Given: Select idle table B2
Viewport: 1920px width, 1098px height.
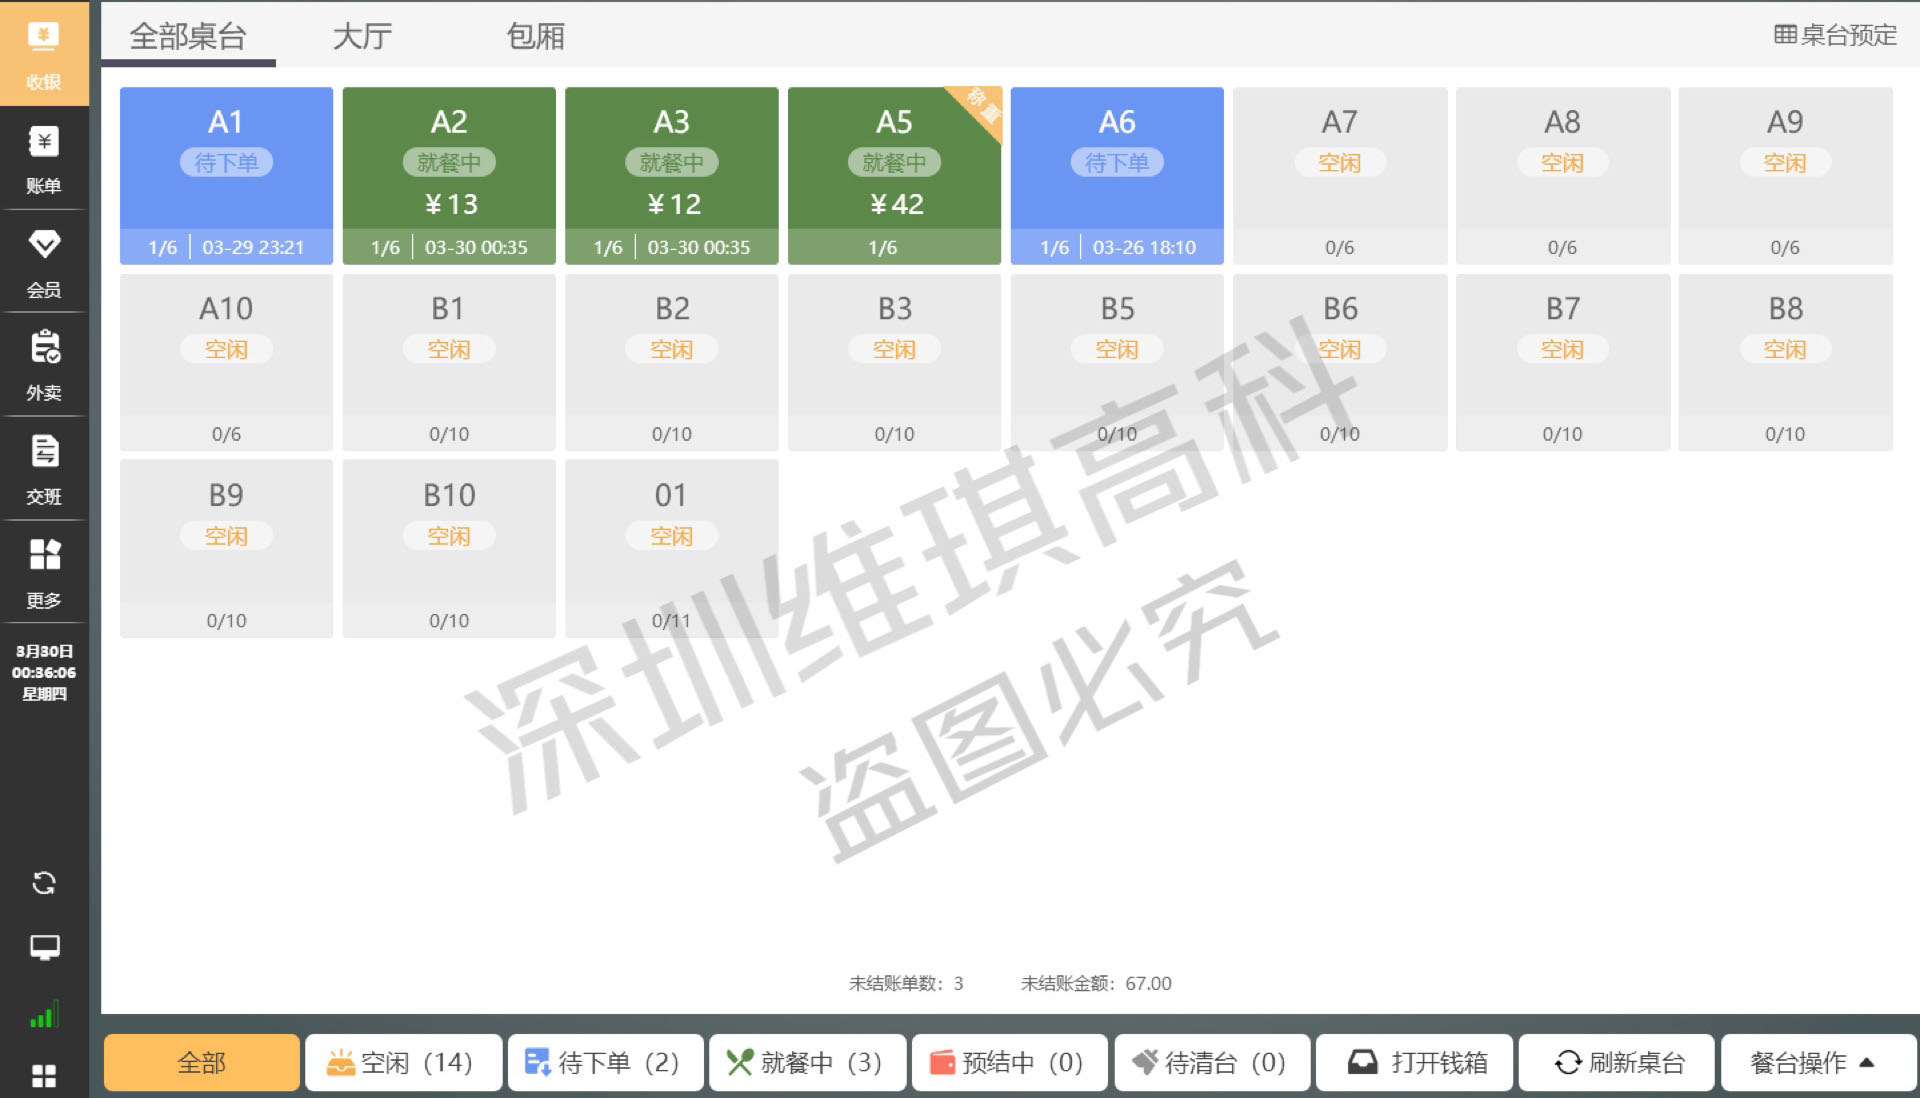Looking at the screenshot, I should [x=672, y=363].
